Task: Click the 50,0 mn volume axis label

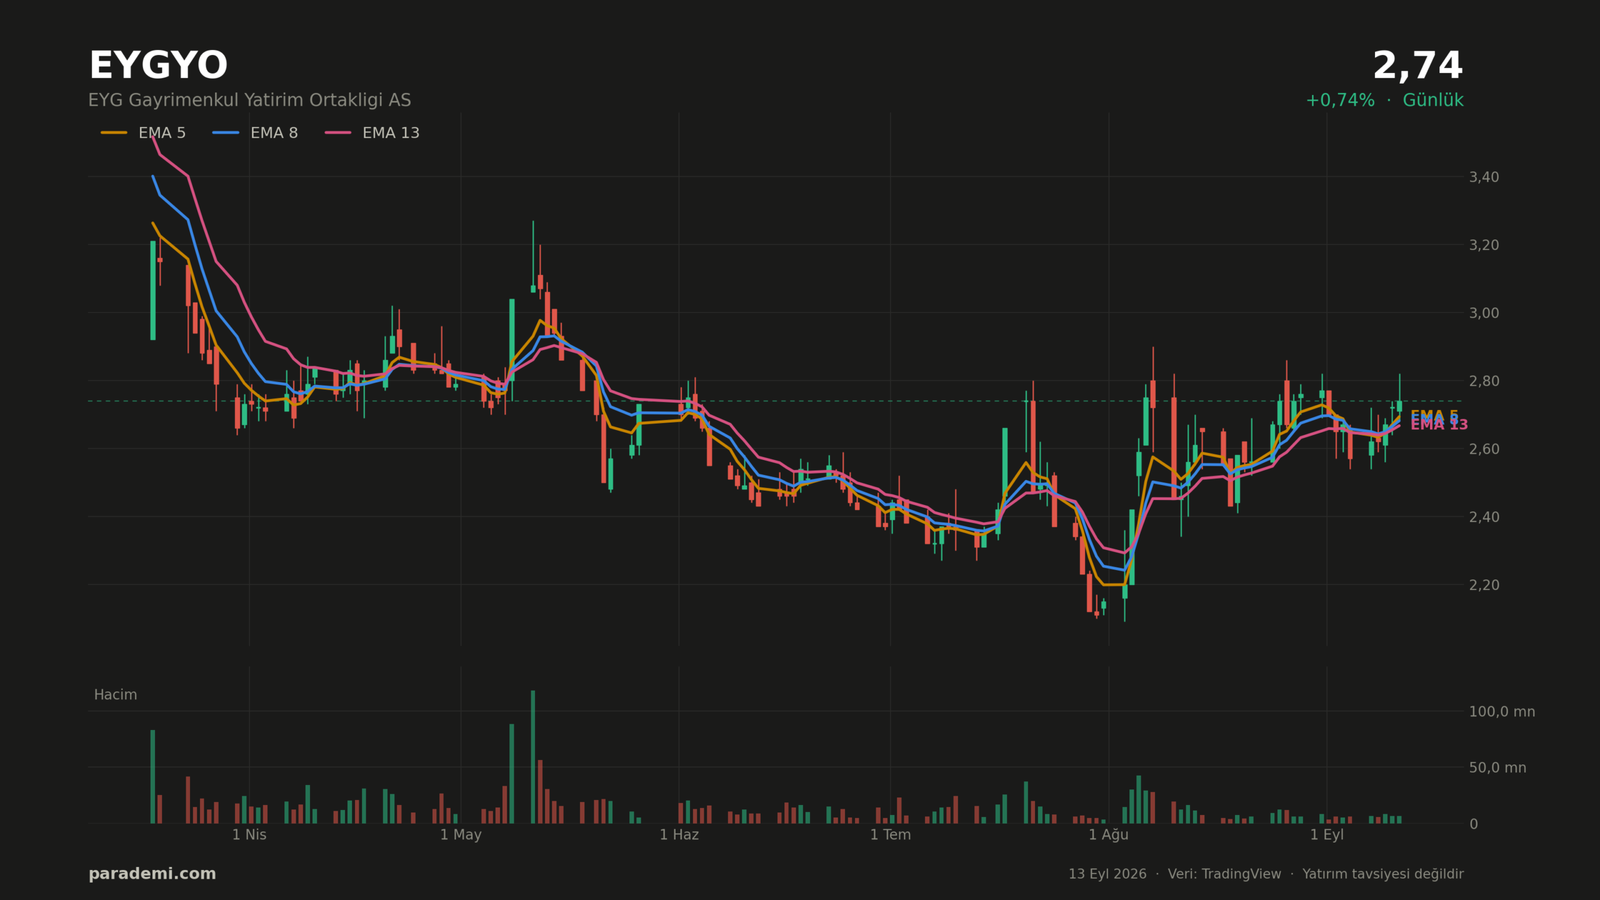Action: pyautogui.click(x=1497, y=768)
